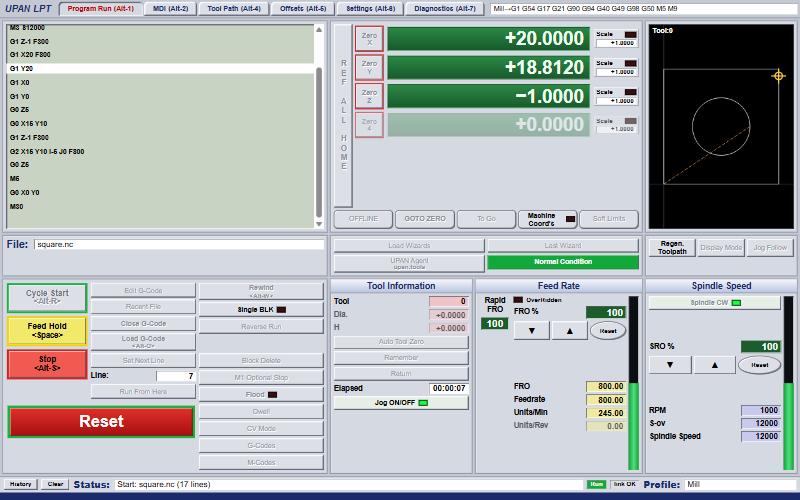800x500 pixels.
Task: Click the Z axis position readout
Action: (488, 96)
